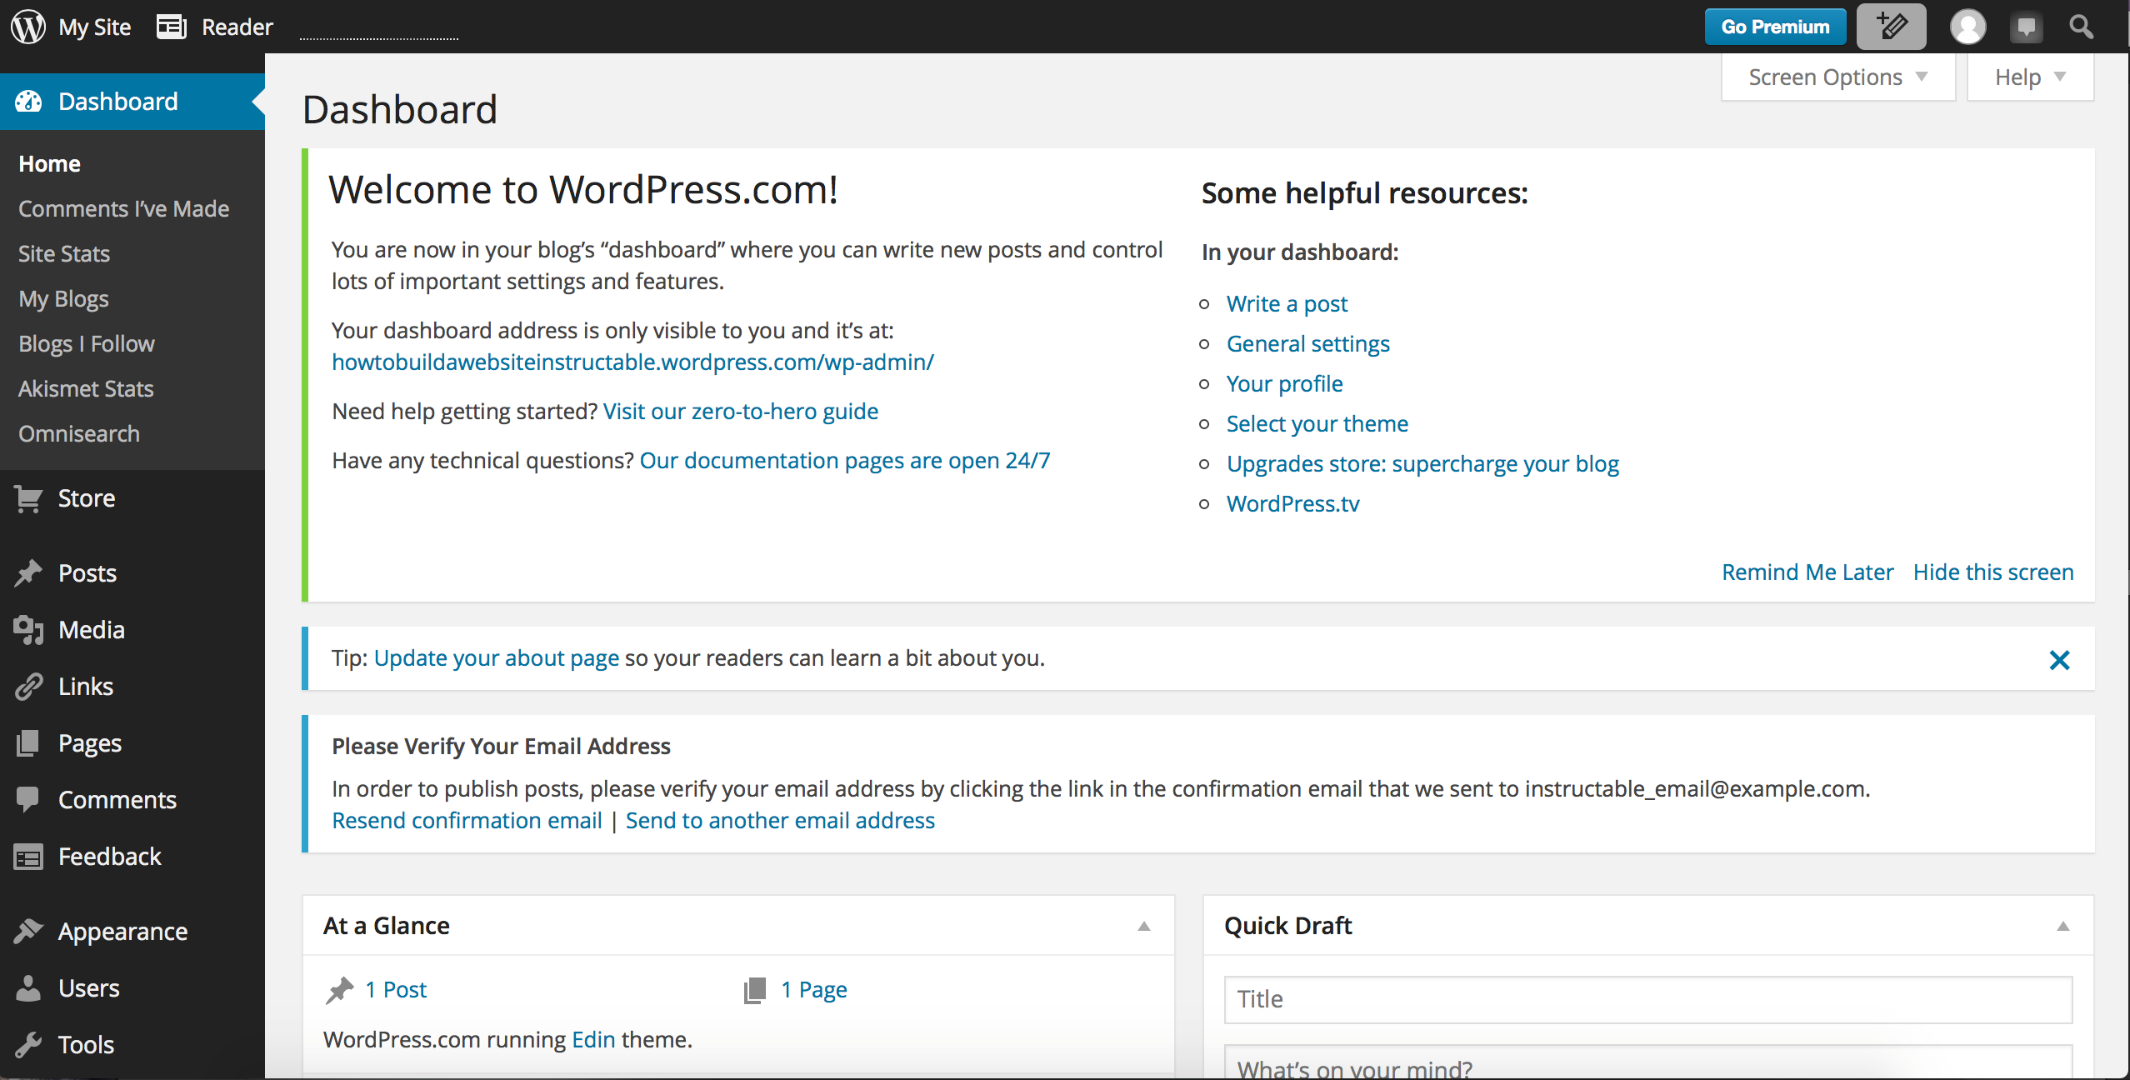
Task: Click the Feedback form icon in sidebar
Action: [x=29, y=857]
